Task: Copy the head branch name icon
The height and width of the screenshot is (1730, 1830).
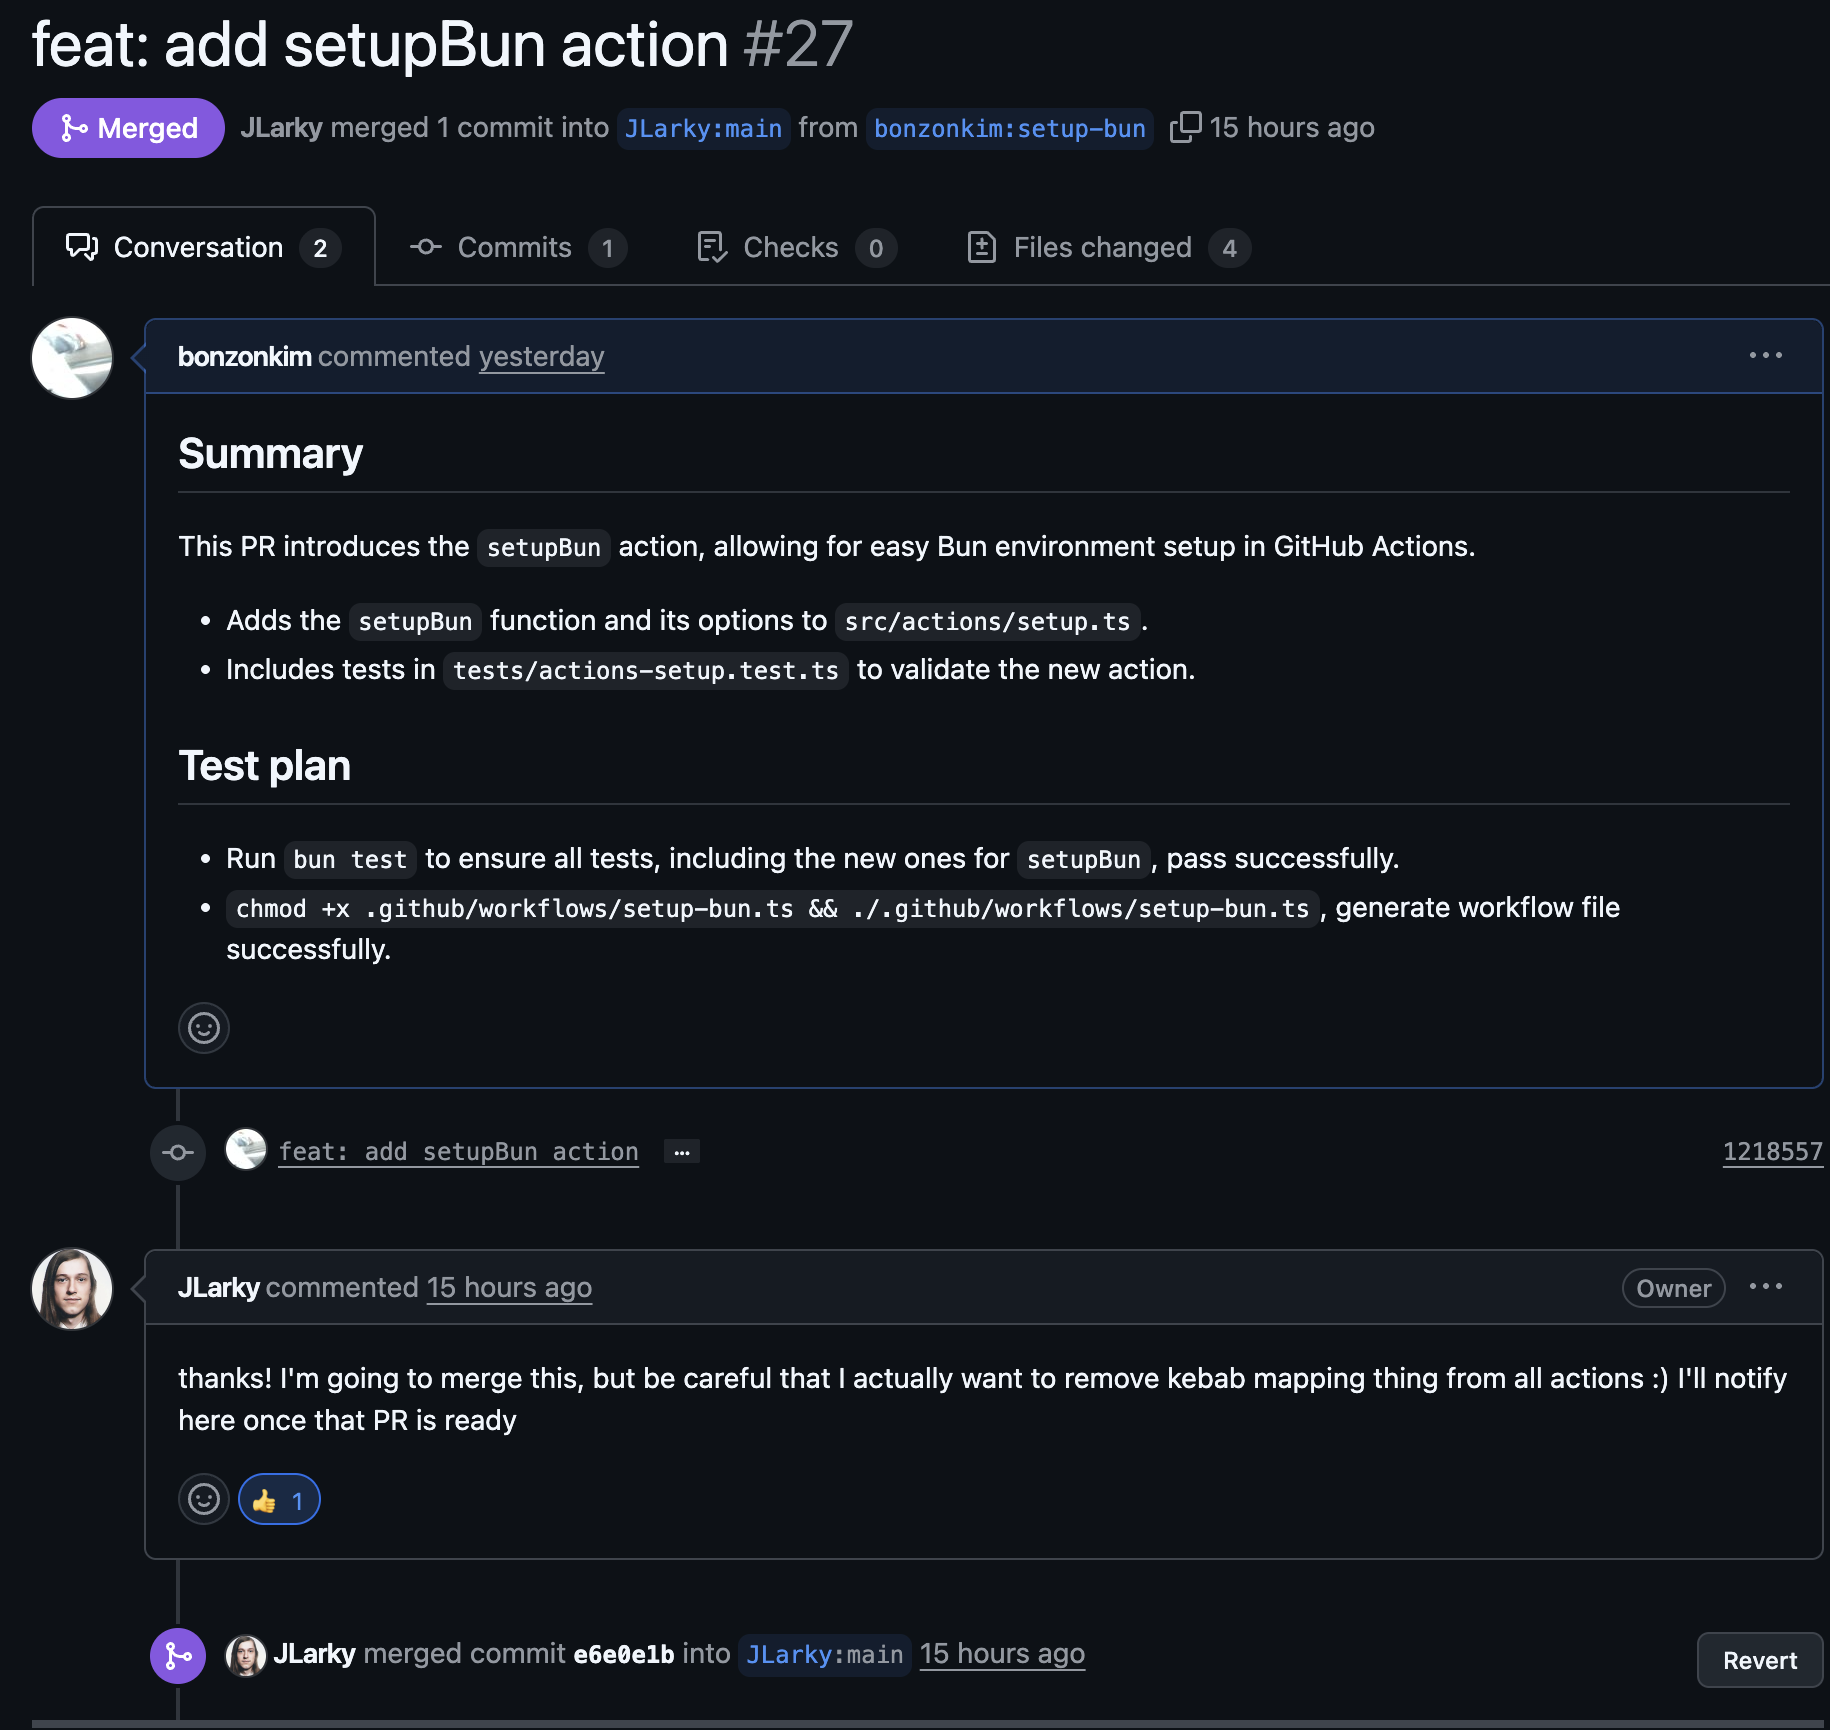Action: [x=1185, y=128]
